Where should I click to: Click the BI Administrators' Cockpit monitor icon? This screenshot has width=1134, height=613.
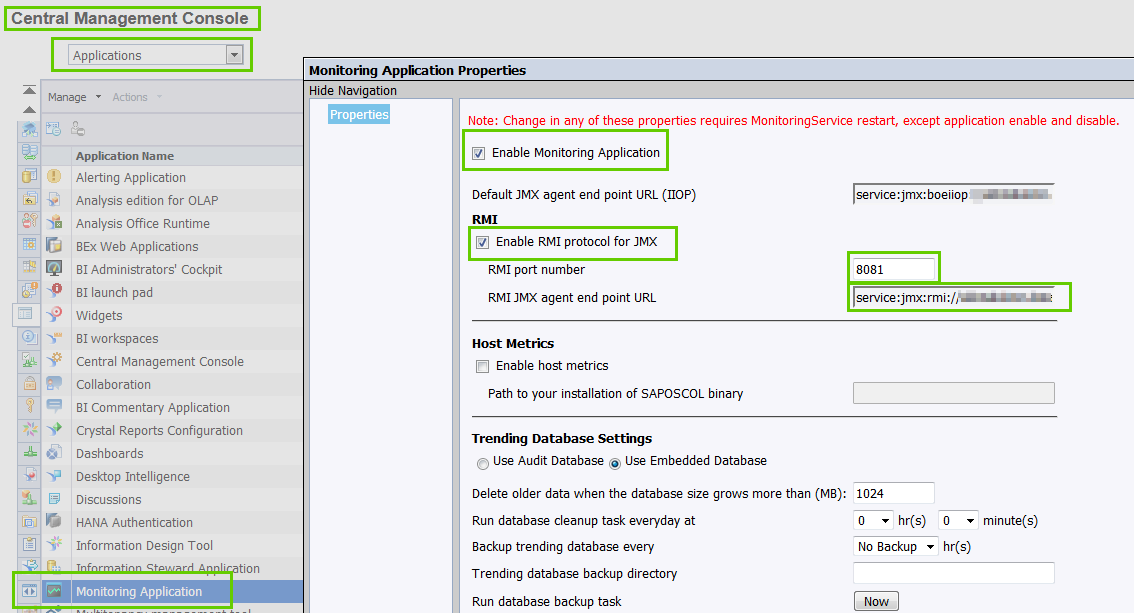pos(54,269)
